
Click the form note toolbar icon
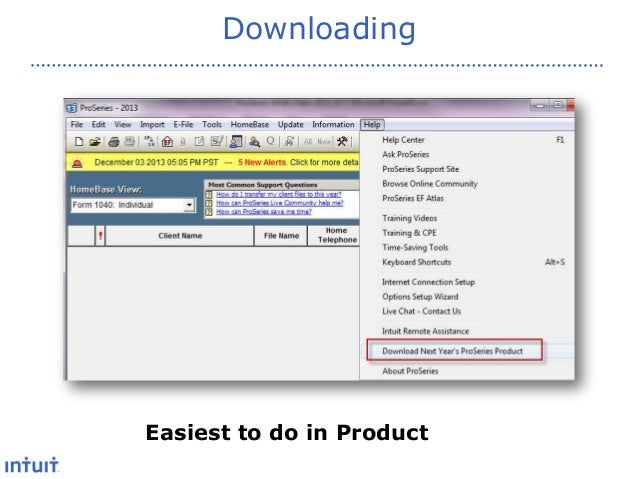(x=199, y=141)
